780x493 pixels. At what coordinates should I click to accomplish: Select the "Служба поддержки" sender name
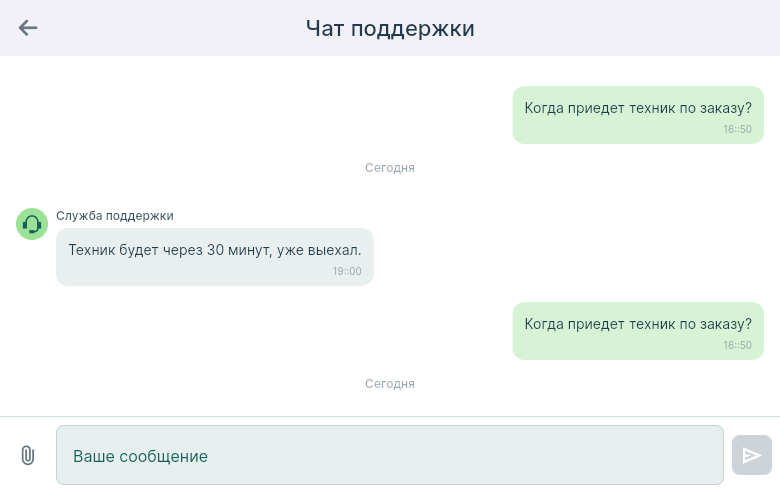pos(115,216)
